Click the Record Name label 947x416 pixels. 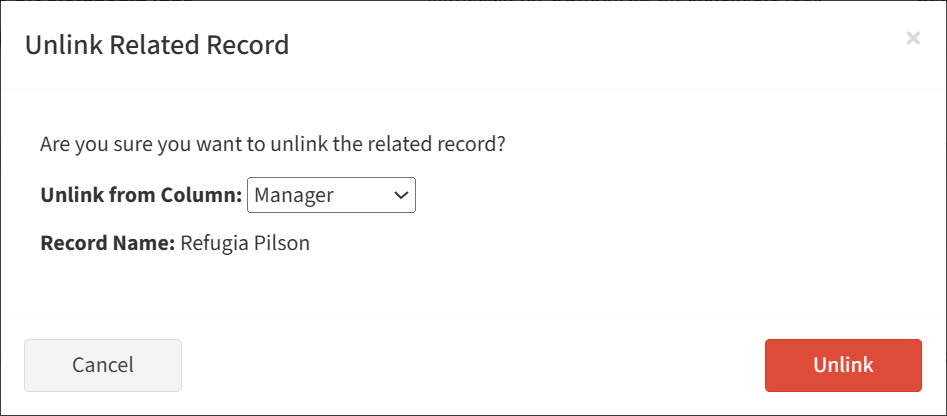click(x=108, y=243)
